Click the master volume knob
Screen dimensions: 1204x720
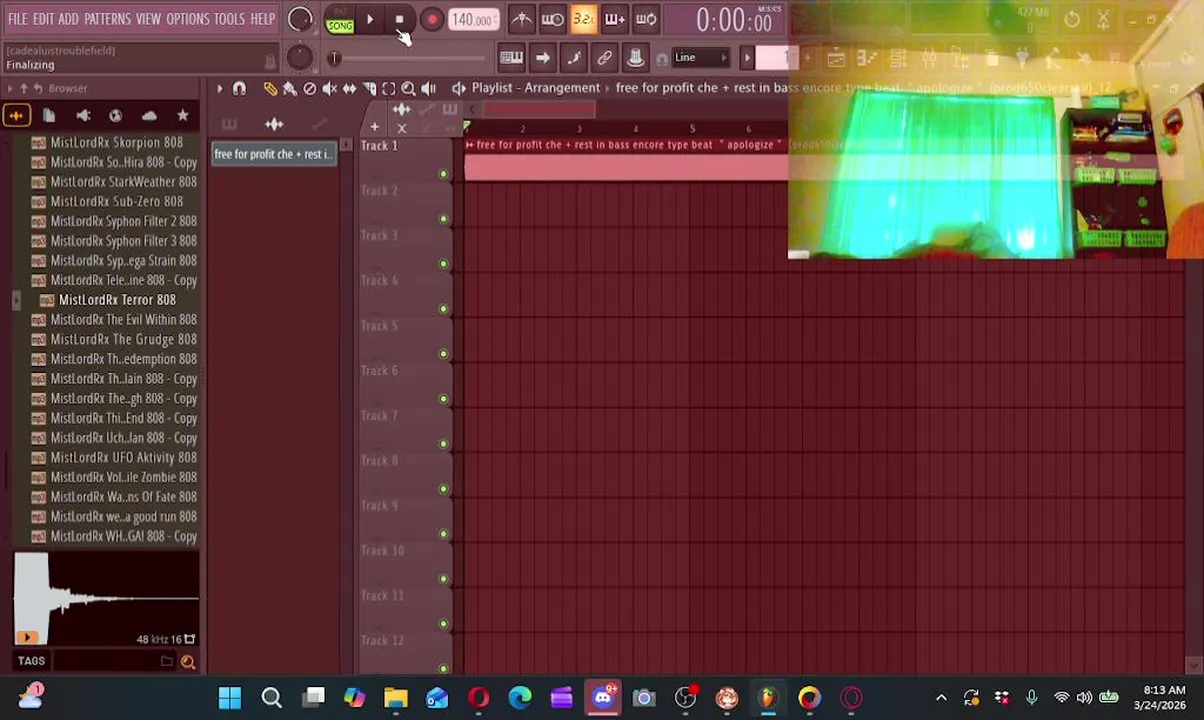(299, 19)
